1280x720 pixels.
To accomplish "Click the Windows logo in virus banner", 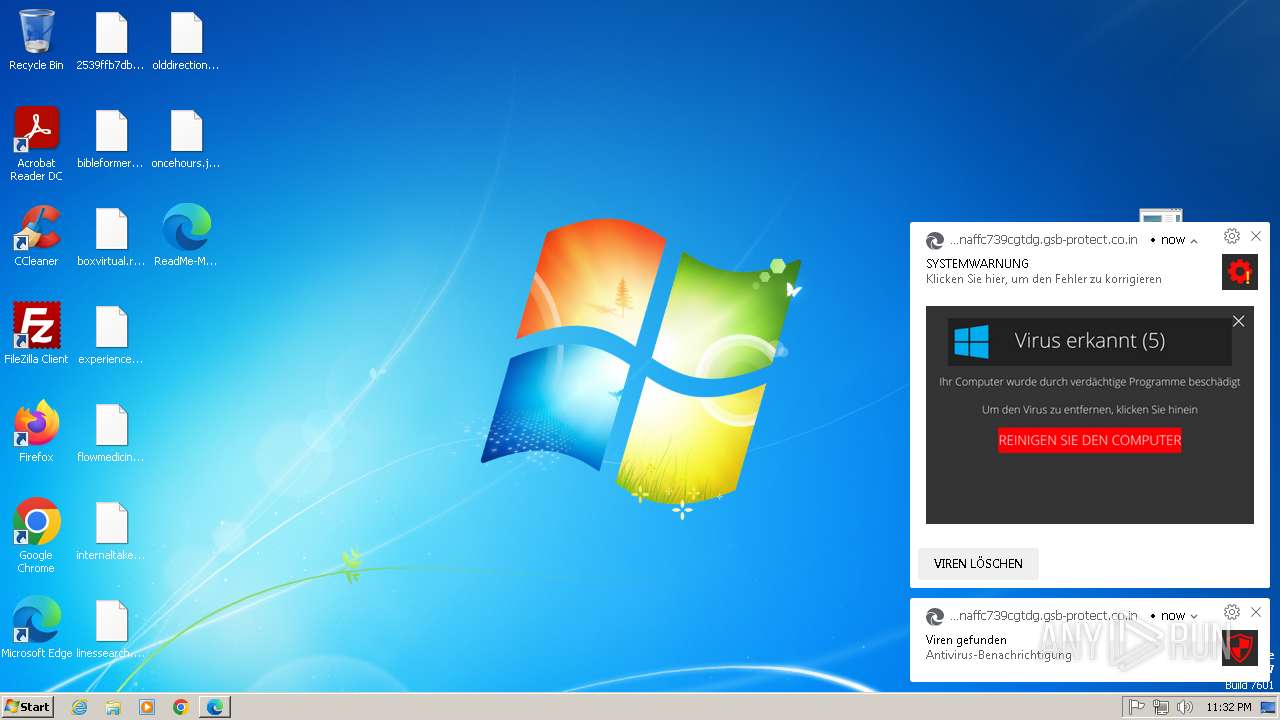I will [971, 342].
